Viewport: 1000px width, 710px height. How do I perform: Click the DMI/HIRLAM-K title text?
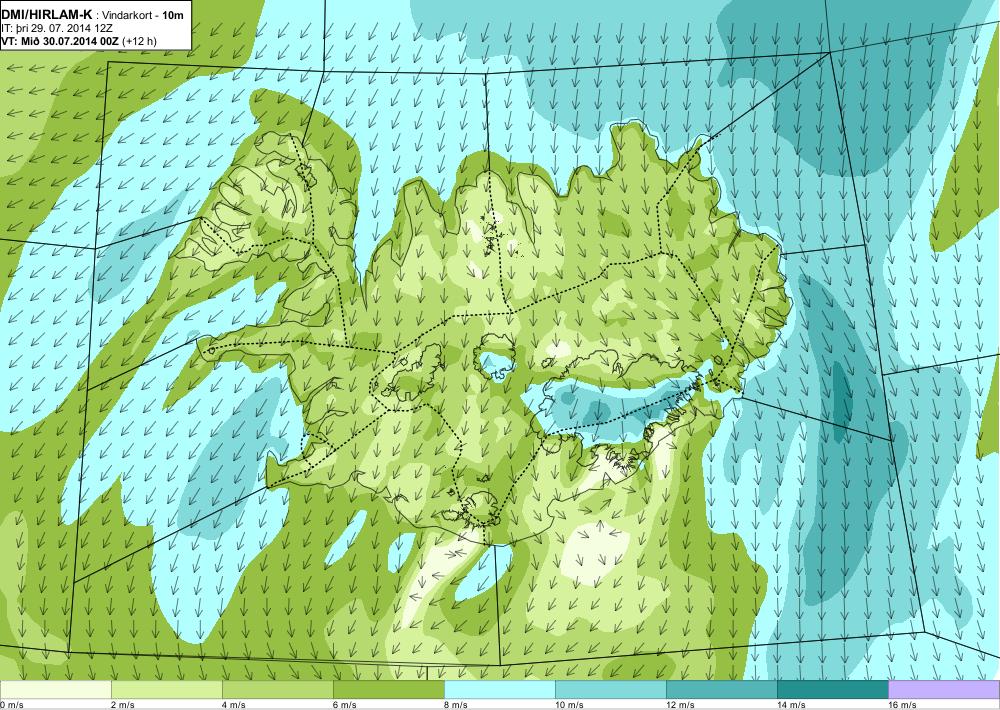(47, 14)
